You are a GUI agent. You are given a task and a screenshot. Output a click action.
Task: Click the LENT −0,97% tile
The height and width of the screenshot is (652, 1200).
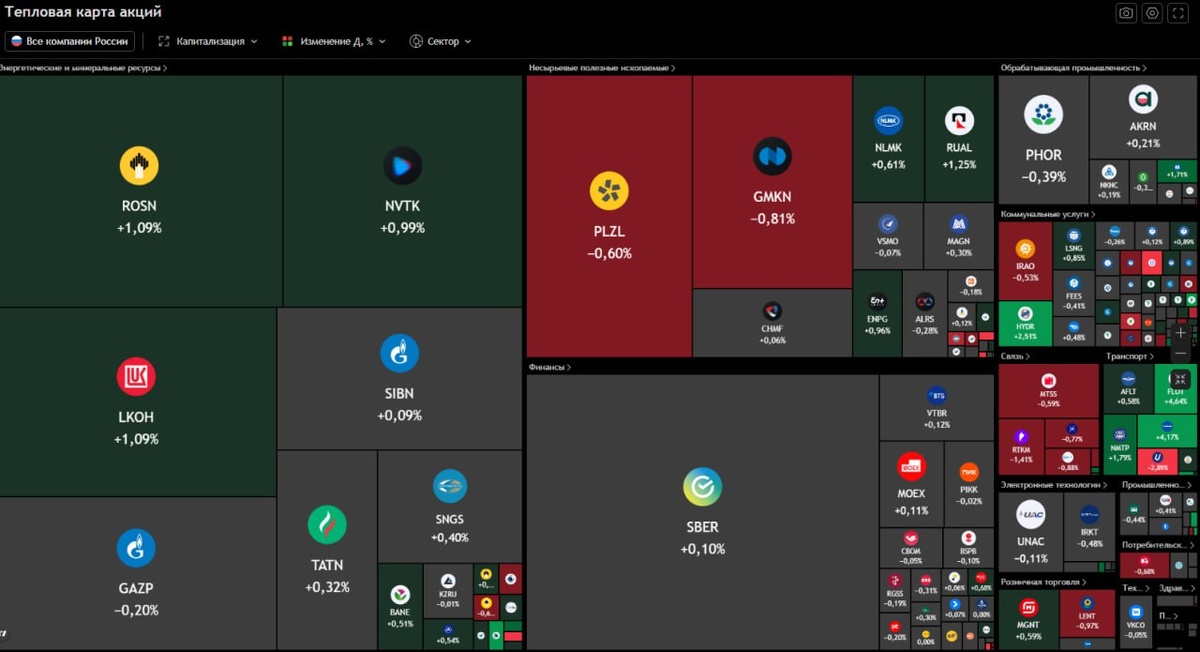[x=1086, y=613]
